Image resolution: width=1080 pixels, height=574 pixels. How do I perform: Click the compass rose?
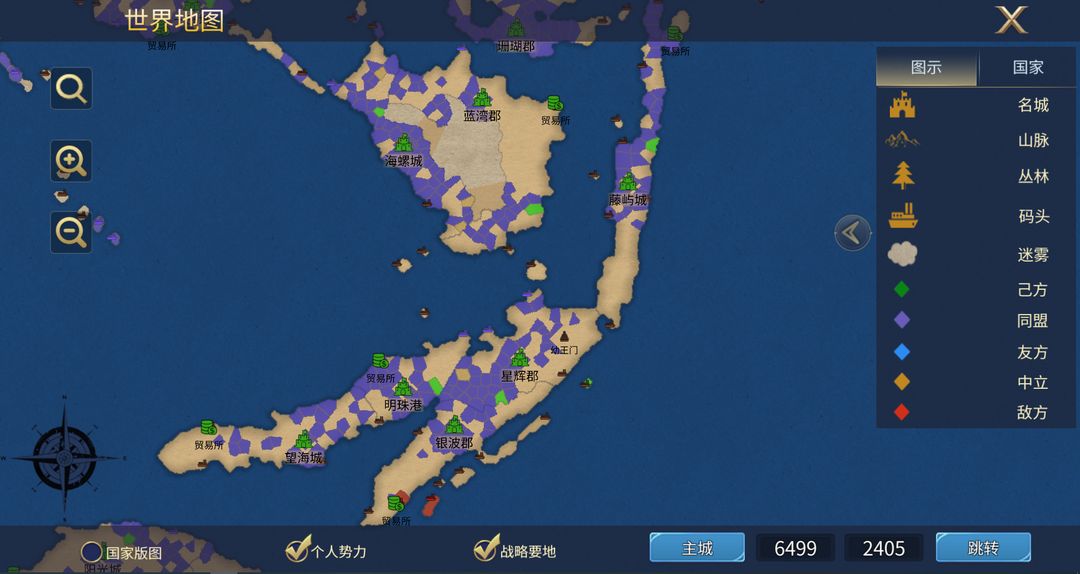[x=65, y=457]
